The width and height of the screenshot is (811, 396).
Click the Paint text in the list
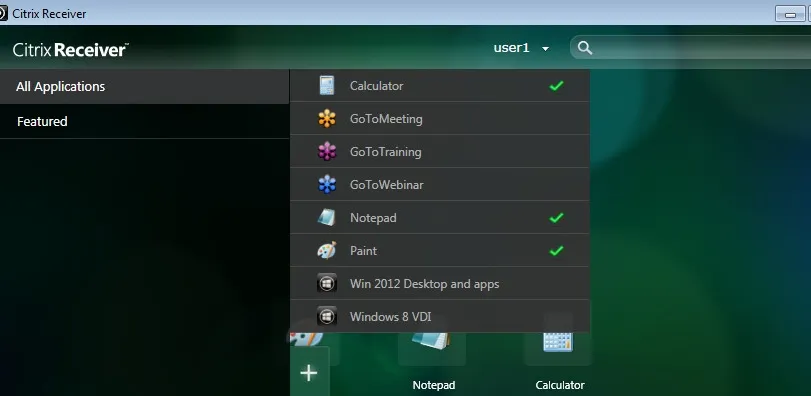tap(363, 251)
